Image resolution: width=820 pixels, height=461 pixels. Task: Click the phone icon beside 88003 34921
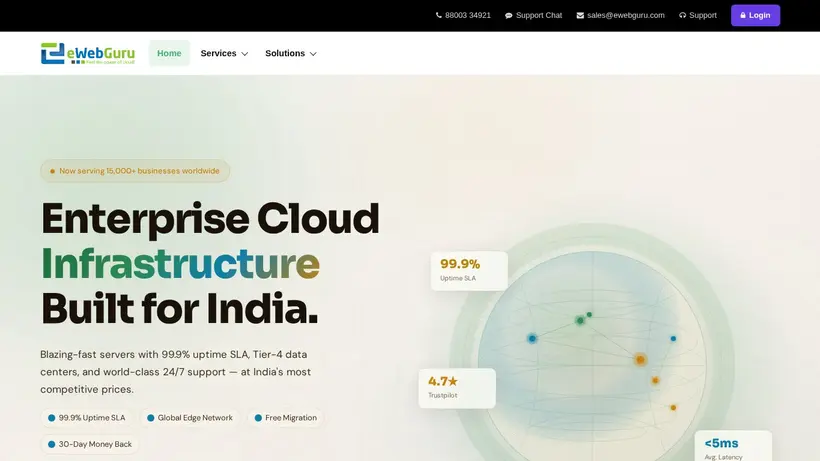[439, 15]
